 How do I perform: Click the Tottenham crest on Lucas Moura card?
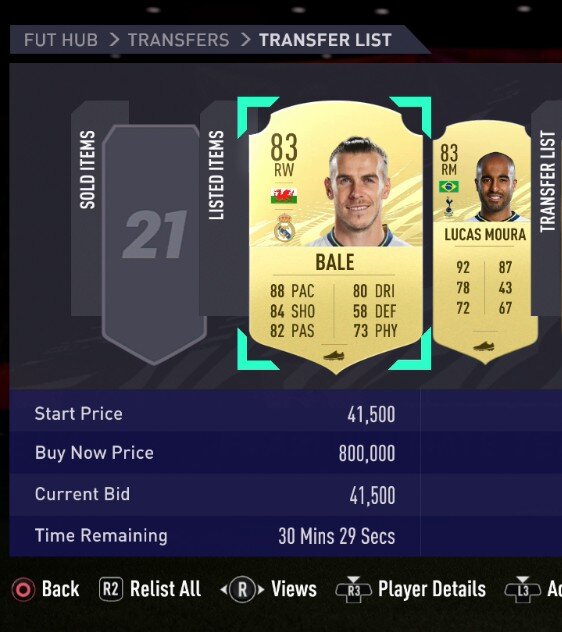coord(448,207)
